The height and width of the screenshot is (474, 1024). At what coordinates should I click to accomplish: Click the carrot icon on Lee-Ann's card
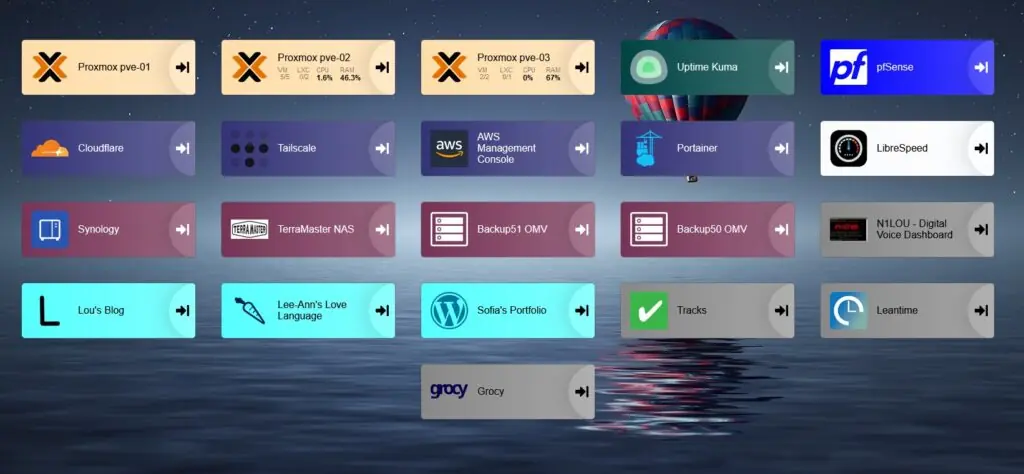point(249,311)
